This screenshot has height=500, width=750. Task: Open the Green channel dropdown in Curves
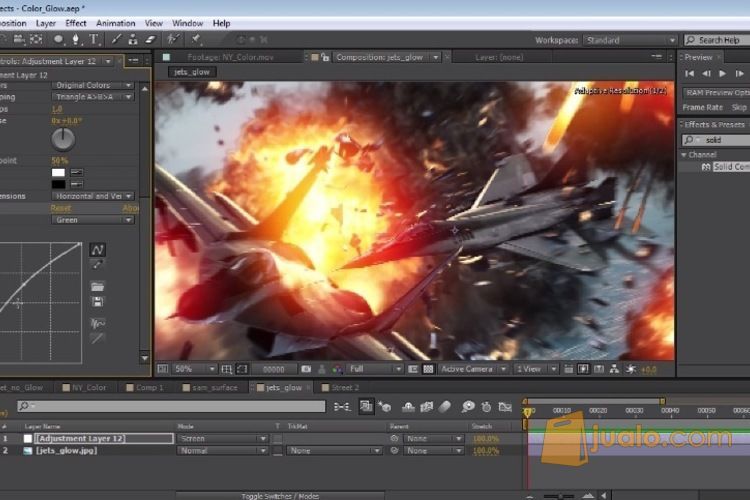click(93, 220)
